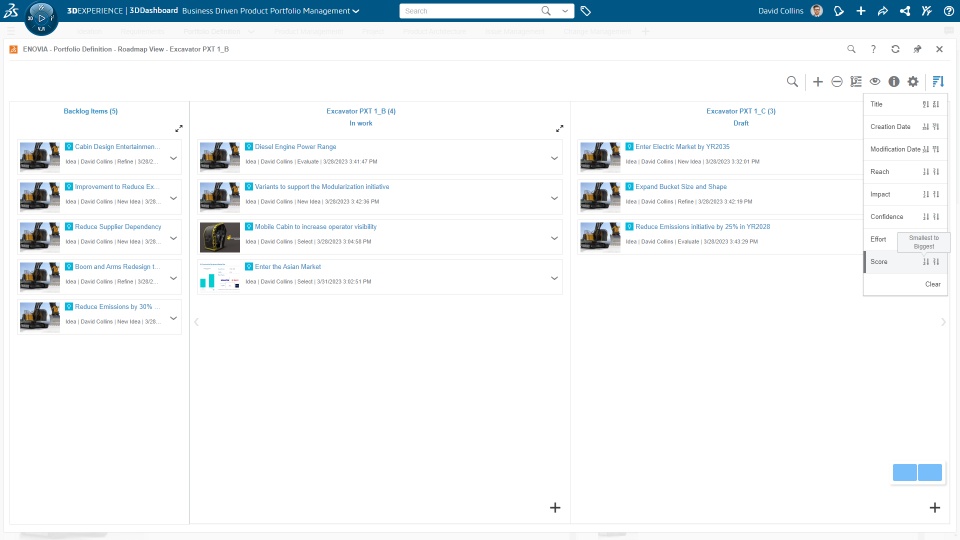The width and height of the screenshot is (960, 540).
Task: Sort Creation Date ascending icon
Action: click(x=926, y=127)
